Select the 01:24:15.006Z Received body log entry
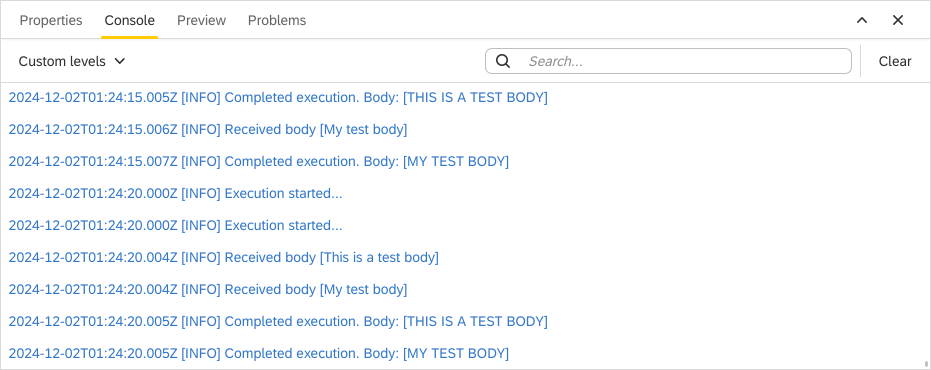 (208, 129)
